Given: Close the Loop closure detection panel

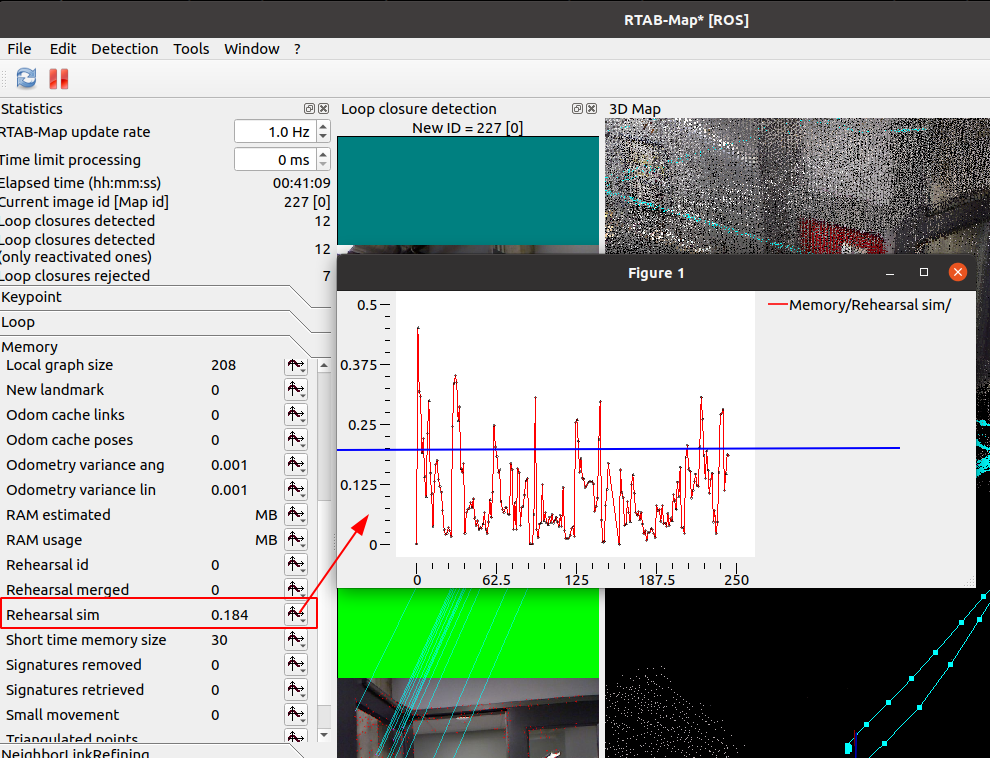Looking at the screenshot, I should (x=592, y=109).
